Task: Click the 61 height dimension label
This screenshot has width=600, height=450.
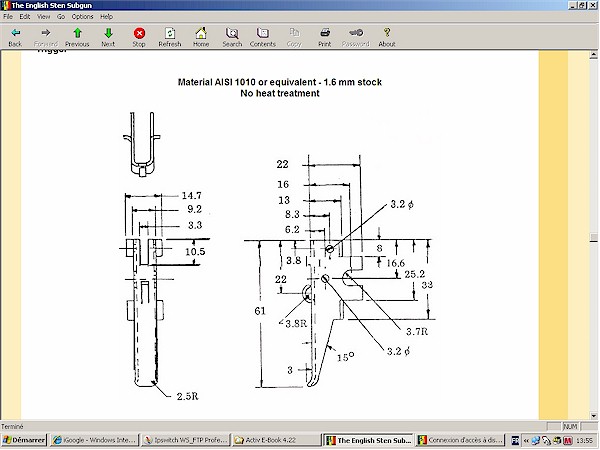Action: [x=260, y=311]
